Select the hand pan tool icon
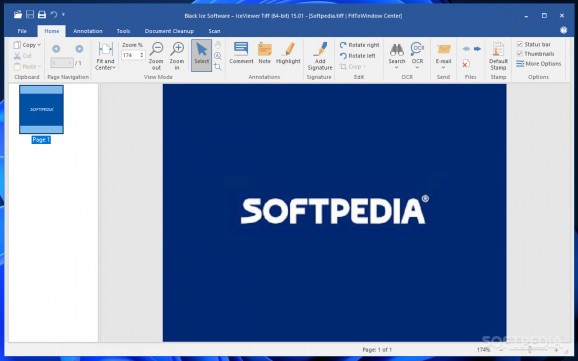Viewport: 578px width, 361px height. [218, 45]
